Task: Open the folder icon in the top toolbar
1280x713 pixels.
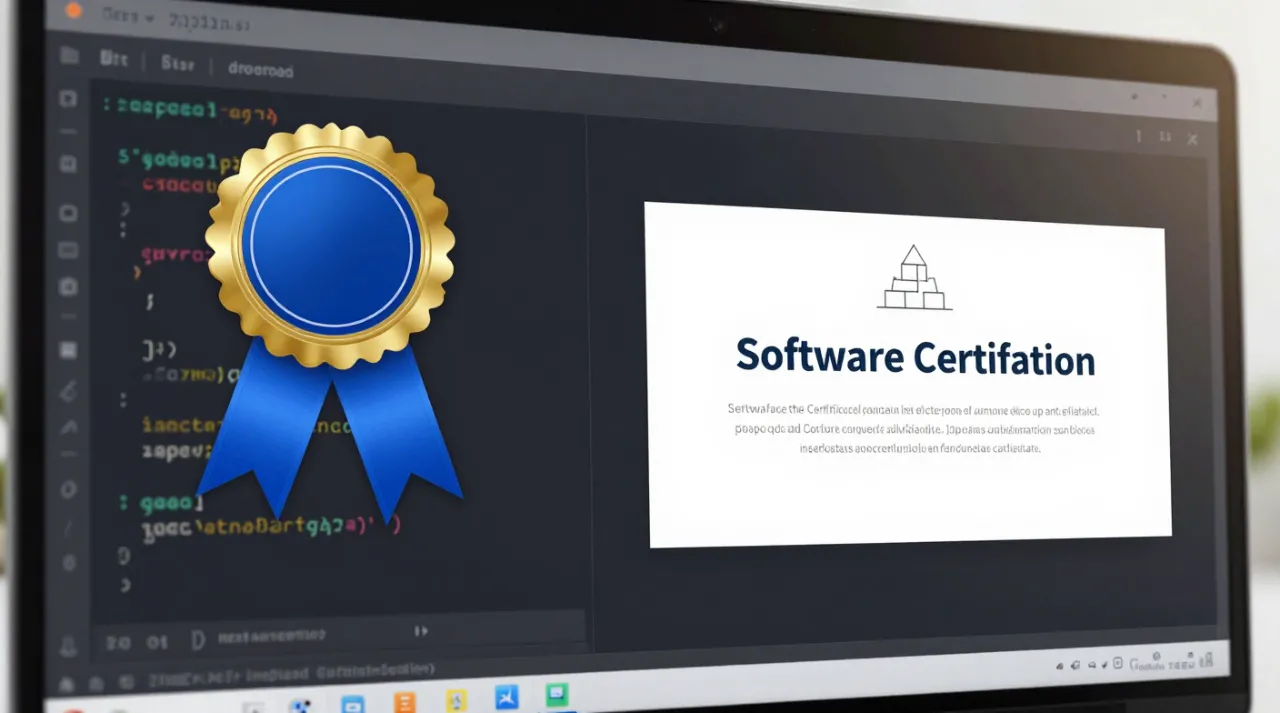Action: [68, 55]
